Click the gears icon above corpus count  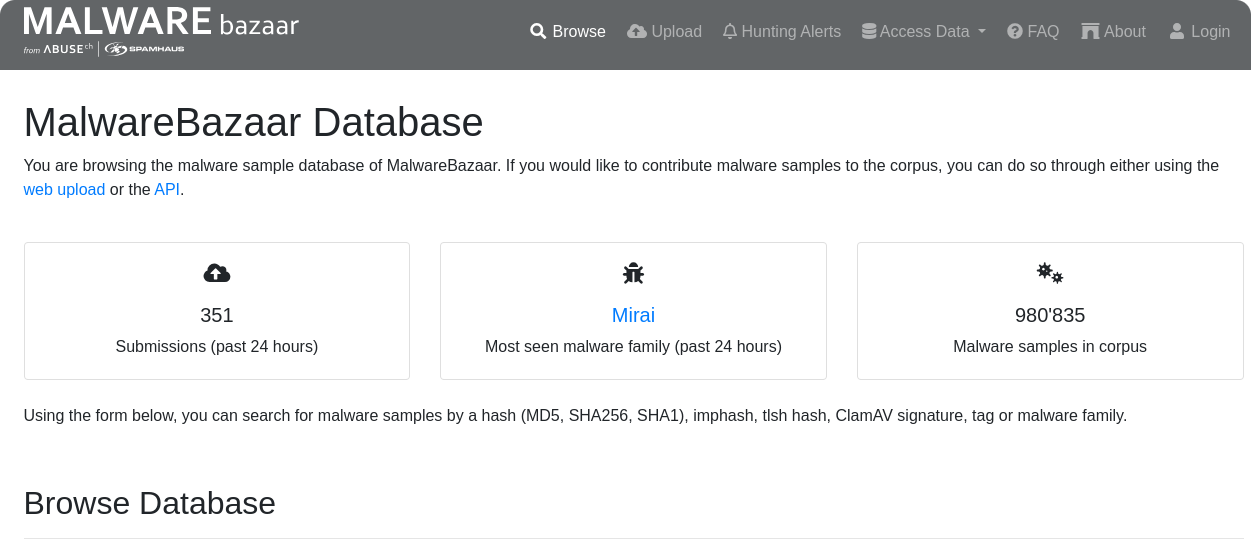[1050, 273]
